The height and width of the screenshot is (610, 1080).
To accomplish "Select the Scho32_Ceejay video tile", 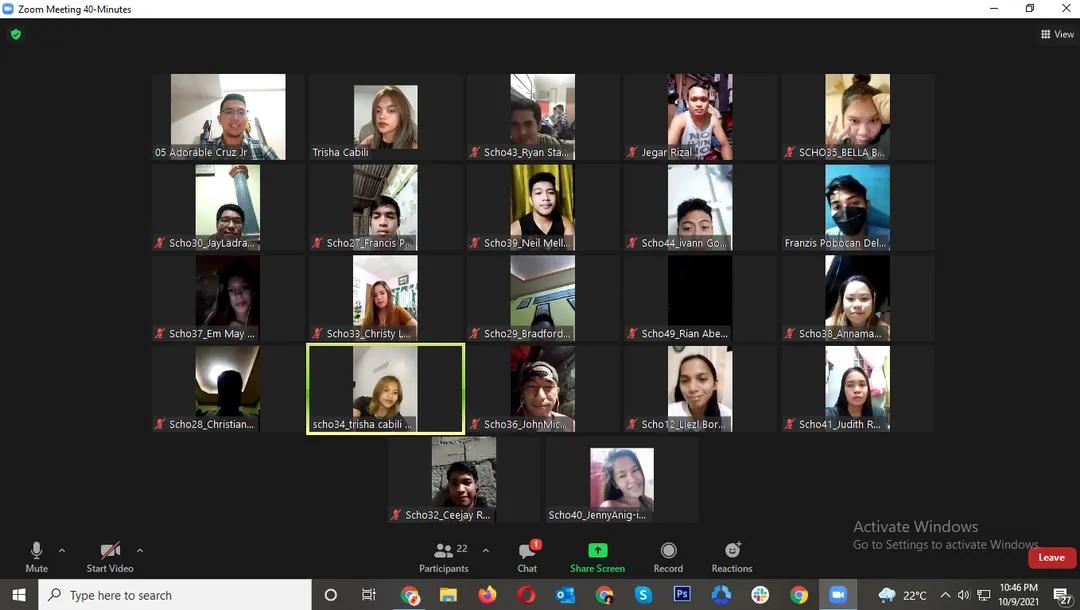I will [x=464, y=480].
